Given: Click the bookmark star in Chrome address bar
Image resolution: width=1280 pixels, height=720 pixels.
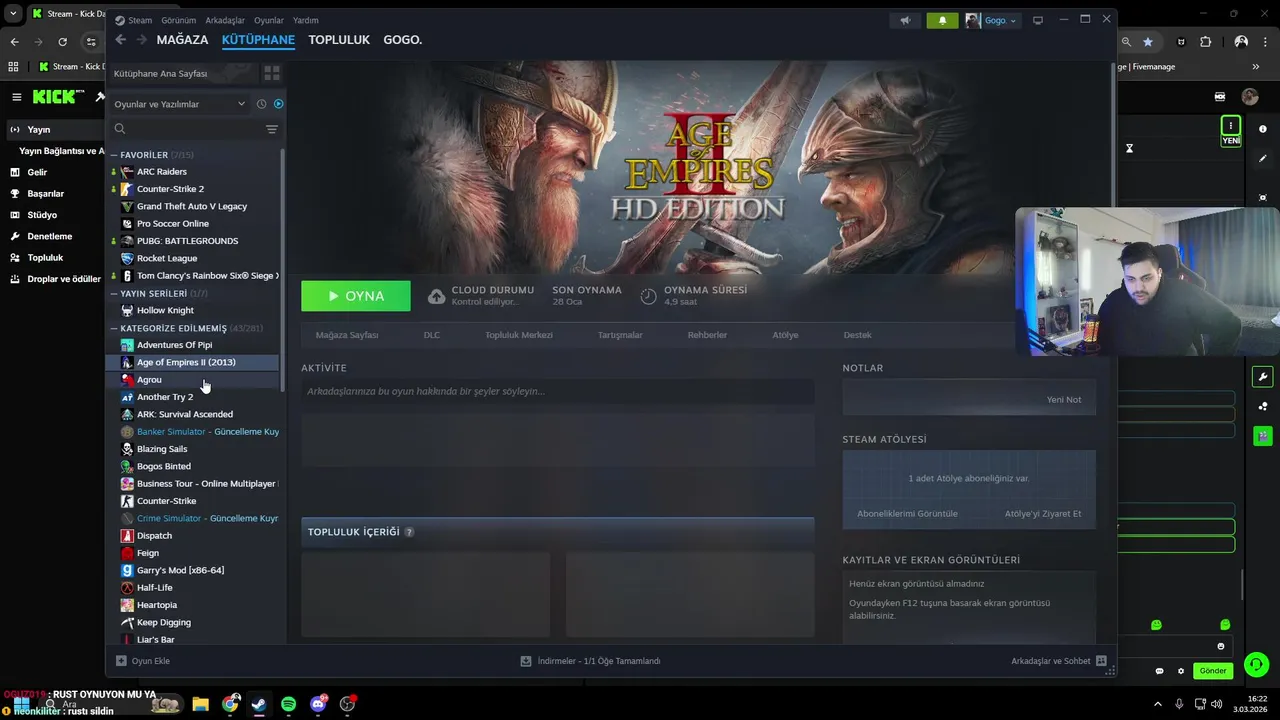Looking at the screenshot, I should 1148,42.
